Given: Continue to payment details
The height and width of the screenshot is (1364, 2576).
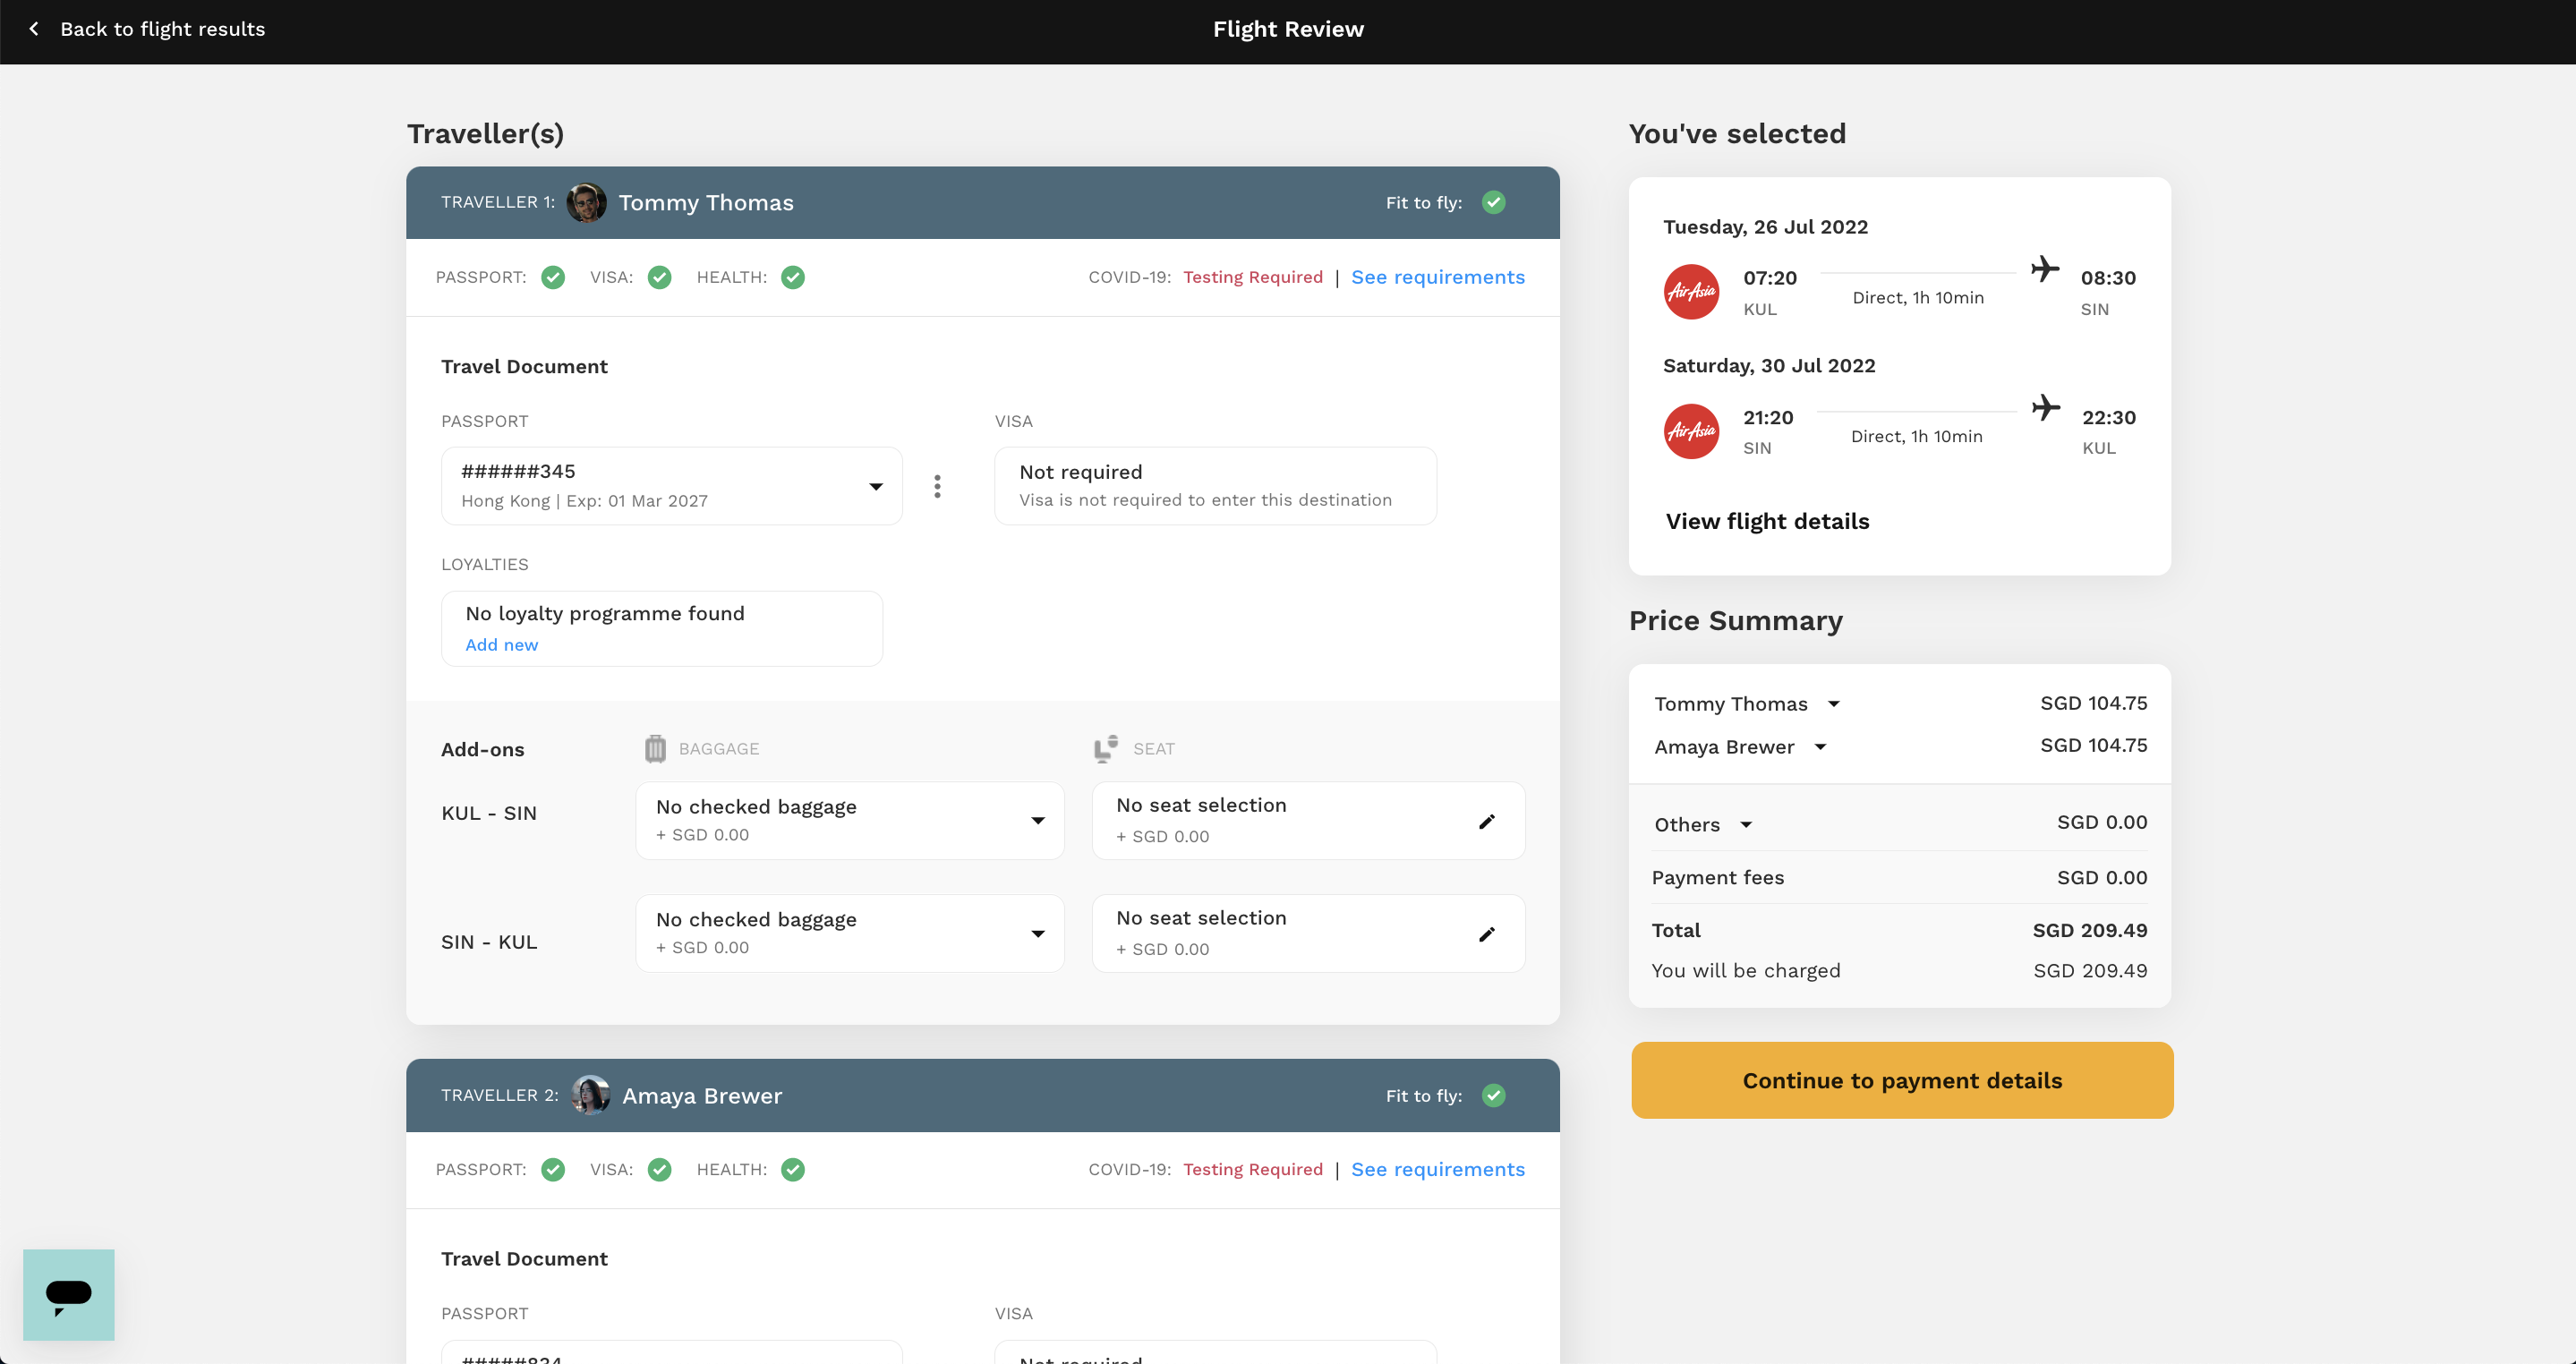Looking at the screenshot, I should [x=1902, y=1081].
